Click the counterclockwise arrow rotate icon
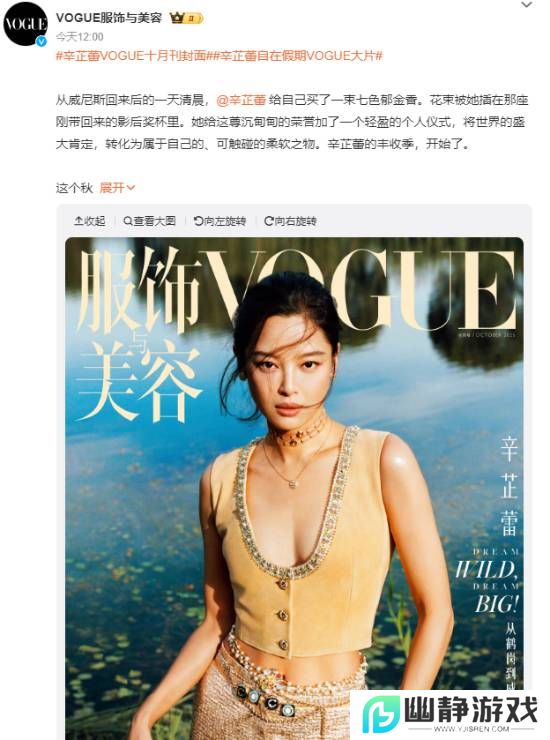The height and width of the screenshot is (740, 550). (x=198, y=221)
